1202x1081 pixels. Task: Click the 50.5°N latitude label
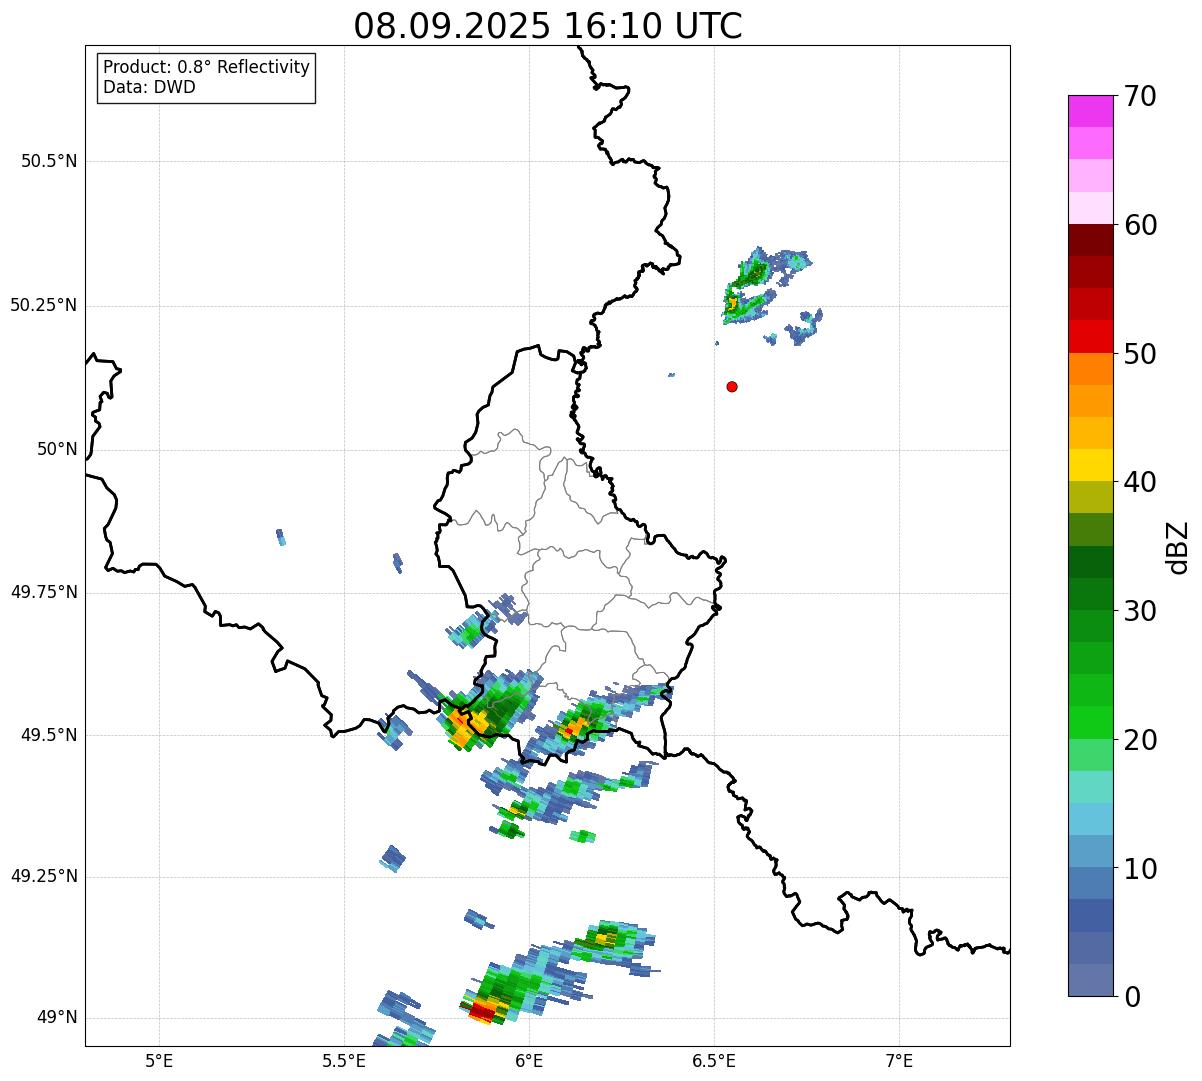tap(49, 161)
